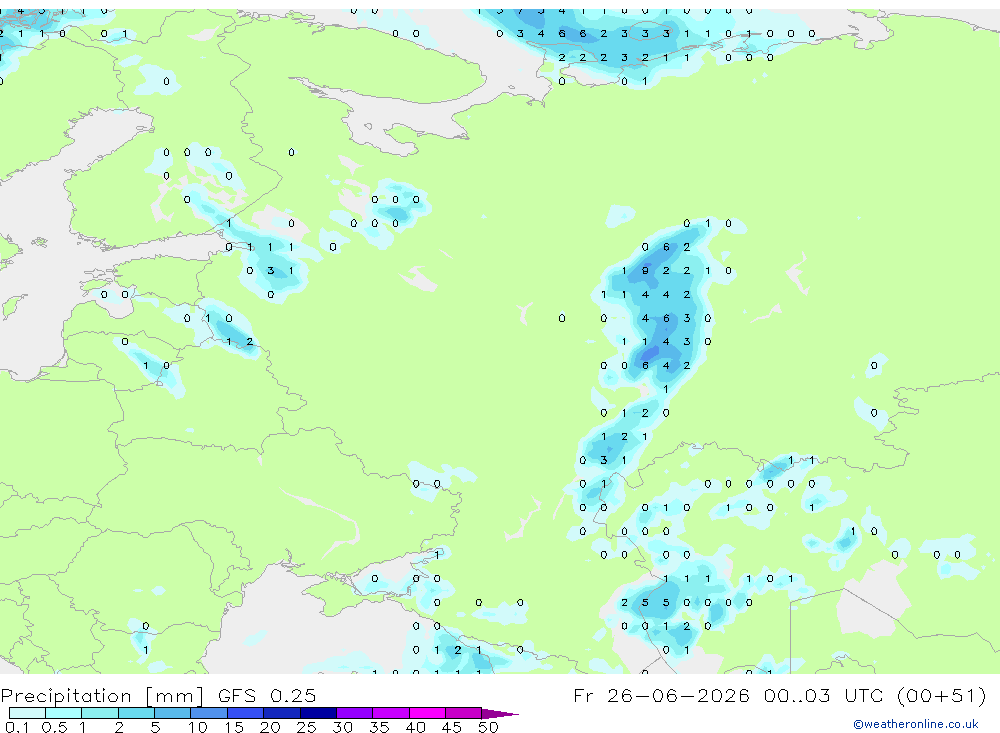Click the 45–50 mm legend color swatch
Image resolution: width=1000 pixels, height=733 pixels.
pos(464,713)
